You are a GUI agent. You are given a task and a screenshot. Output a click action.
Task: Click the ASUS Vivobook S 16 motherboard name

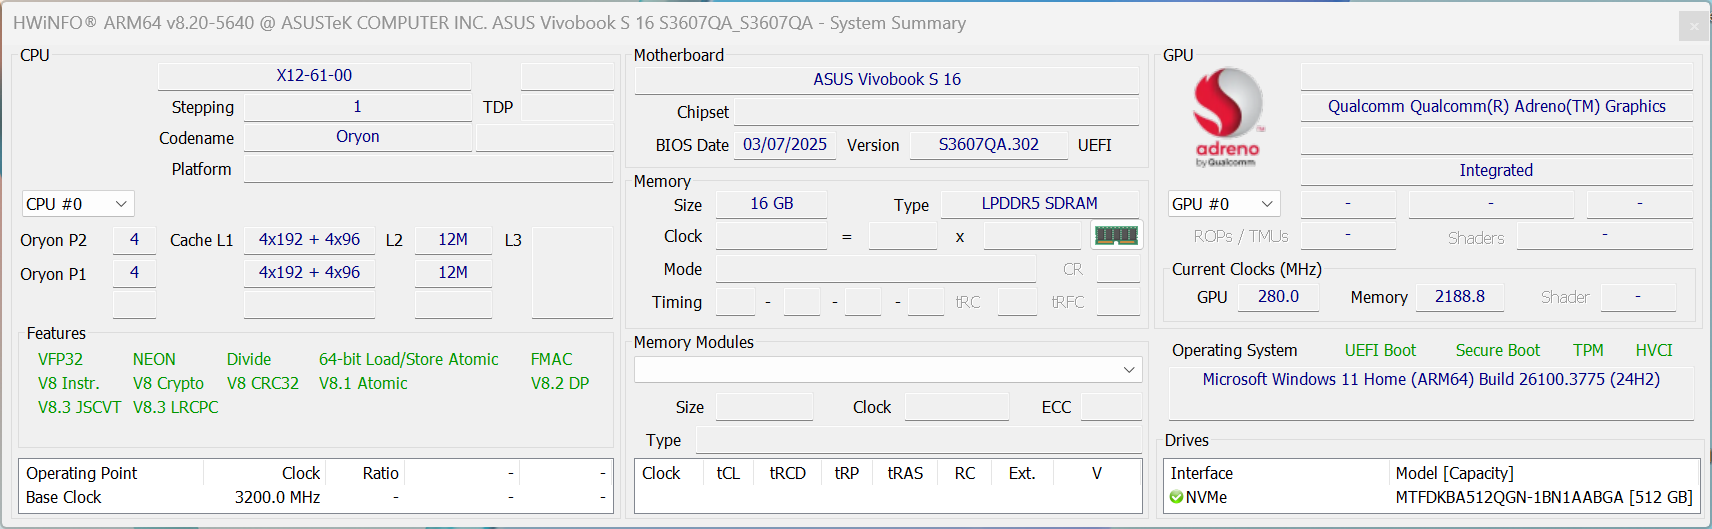coord(886,80)
